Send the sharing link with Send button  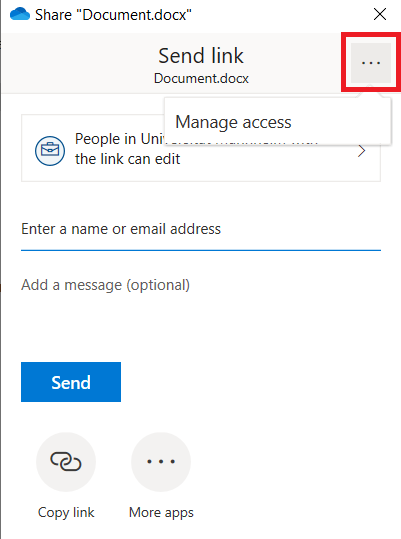(x=71, y=382)
